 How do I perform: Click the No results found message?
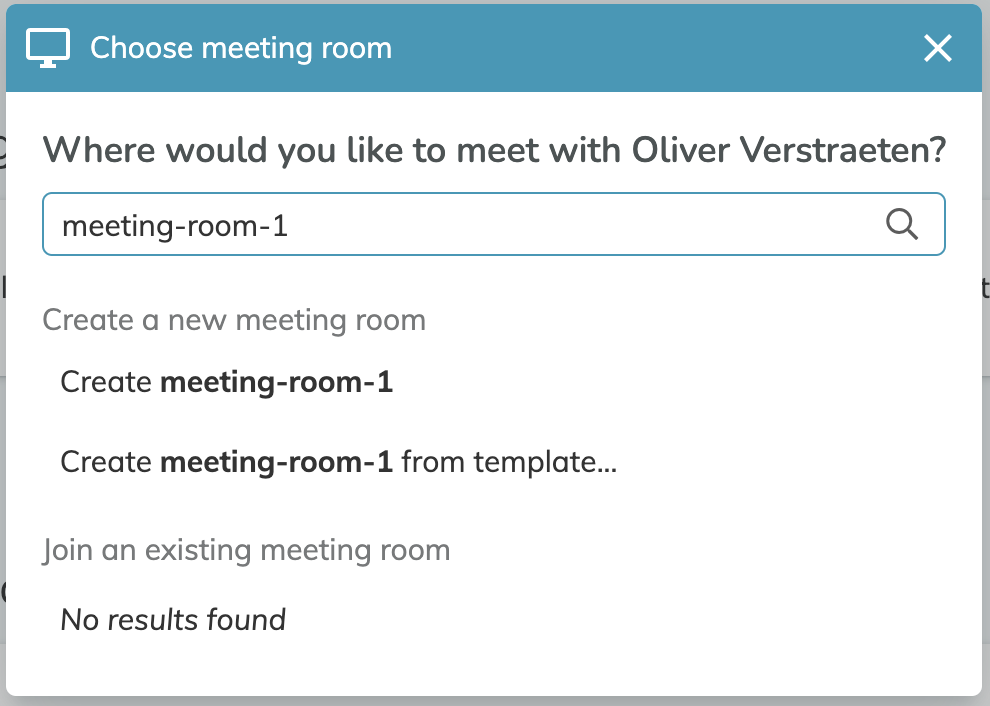click(x=173, y=619)
